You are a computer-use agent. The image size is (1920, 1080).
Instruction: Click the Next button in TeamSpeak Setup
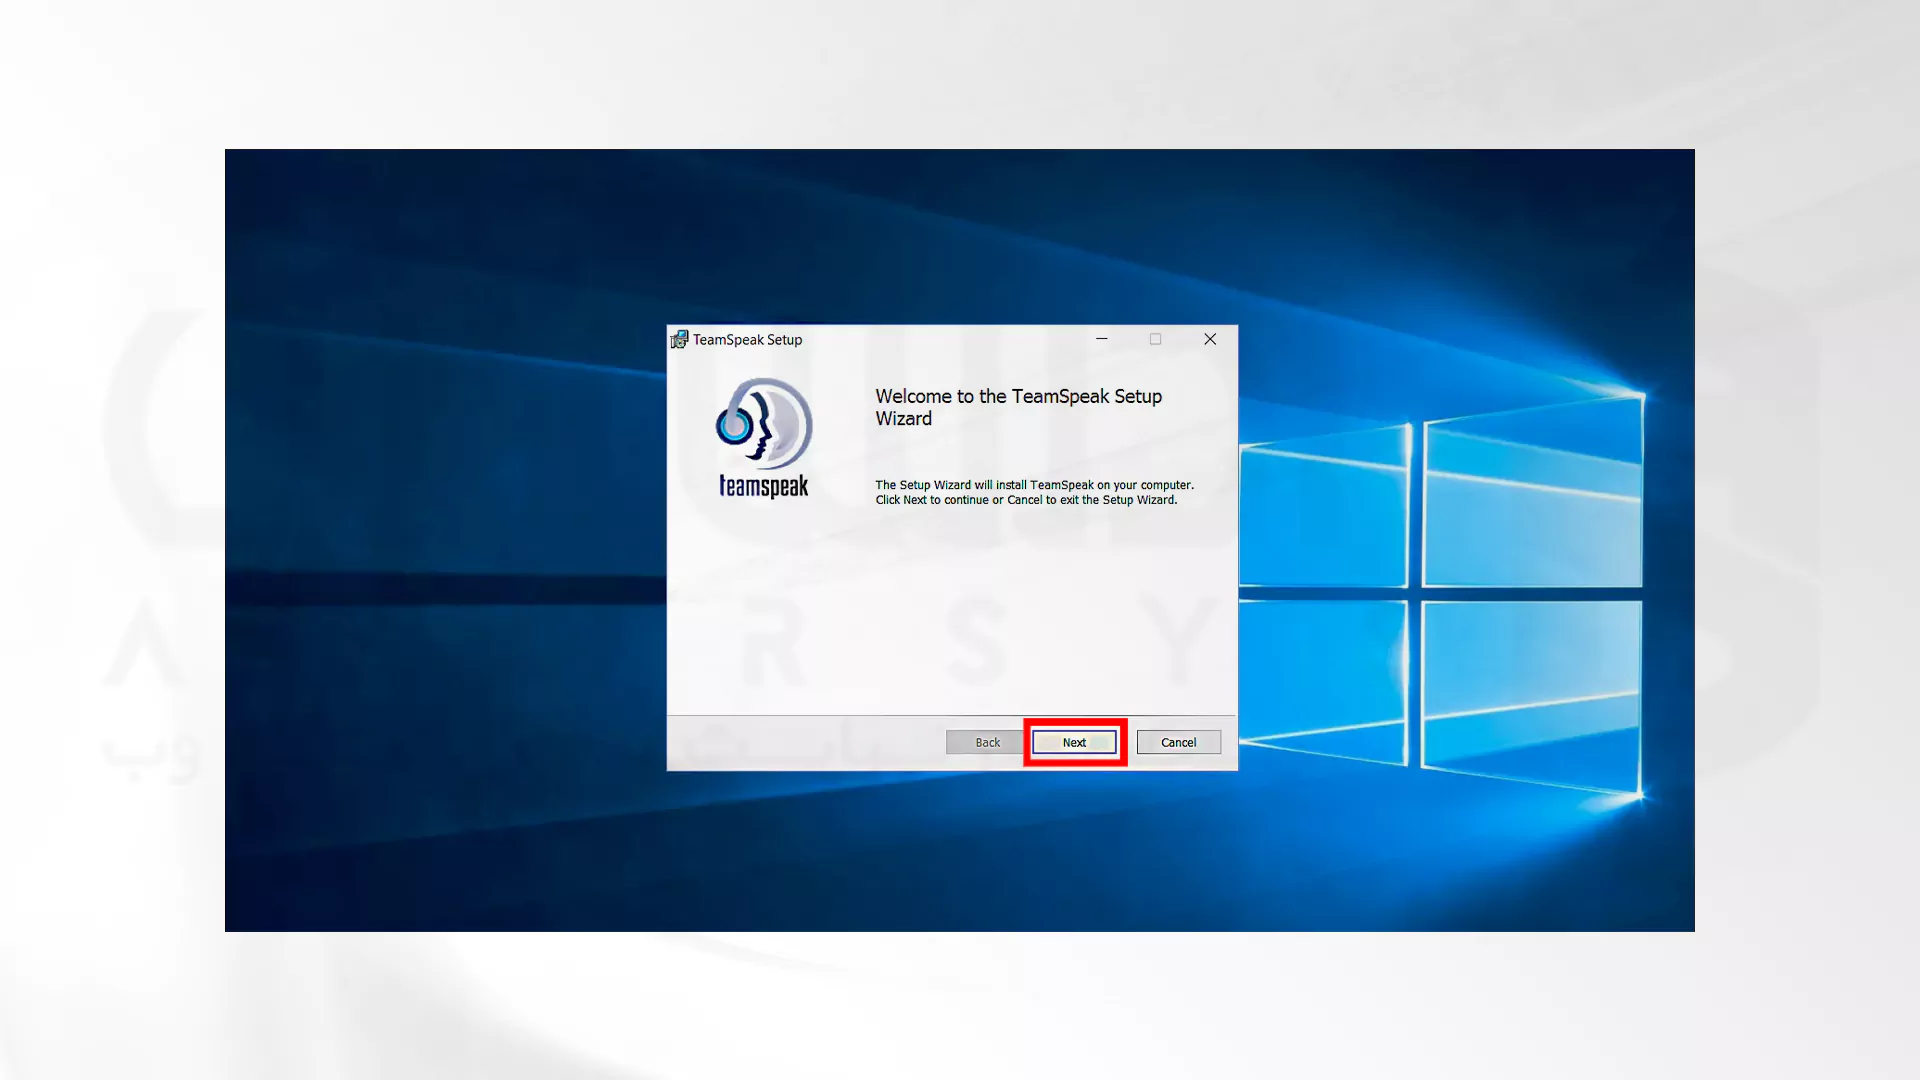pos(1074,742)
